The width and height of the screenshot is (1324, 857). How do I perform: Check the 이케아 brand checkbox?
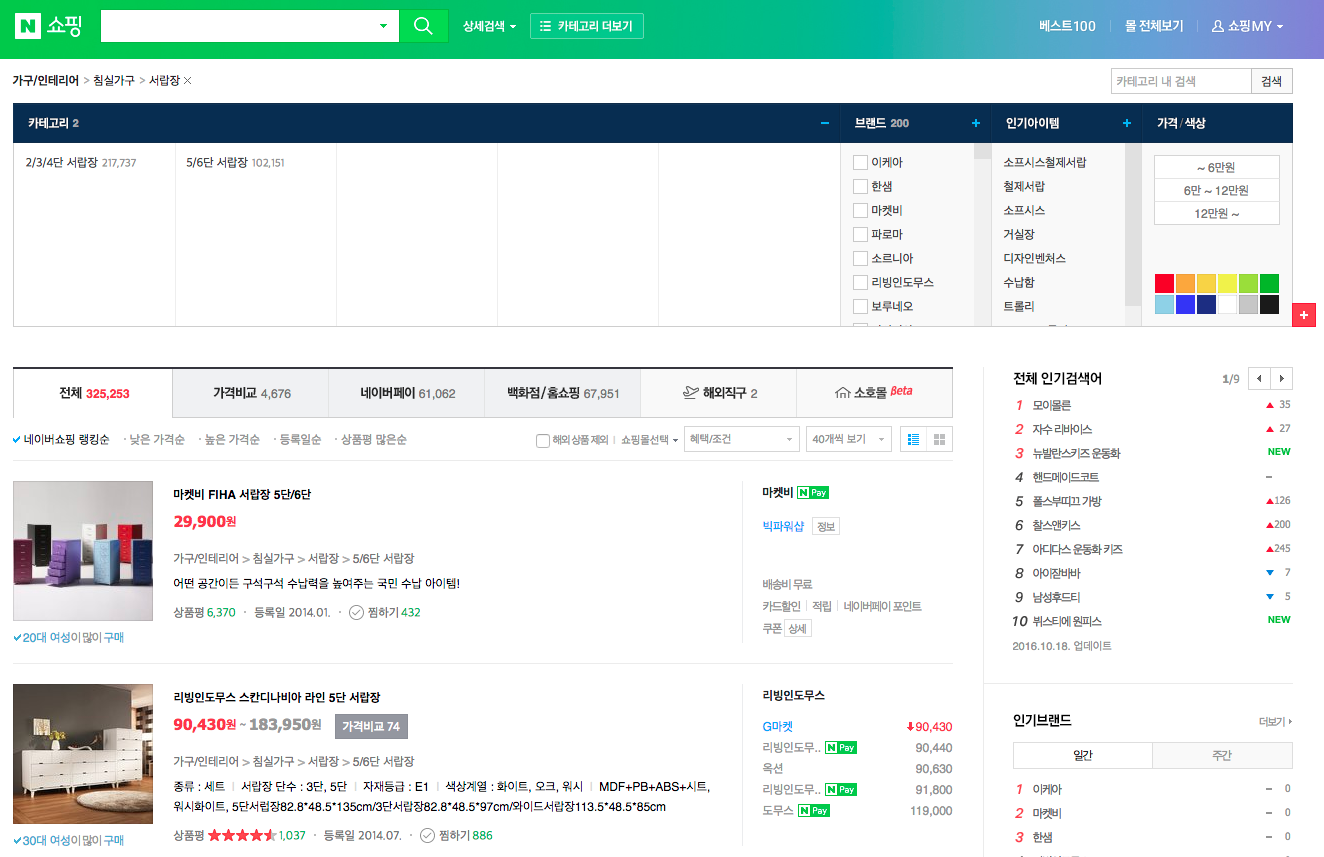tap(860, 162)
